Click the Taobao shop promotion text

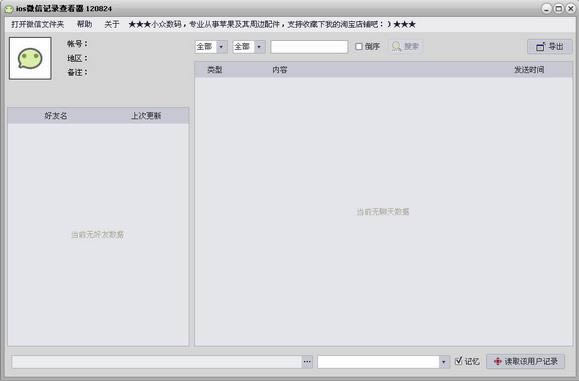(x=272, y=24)
